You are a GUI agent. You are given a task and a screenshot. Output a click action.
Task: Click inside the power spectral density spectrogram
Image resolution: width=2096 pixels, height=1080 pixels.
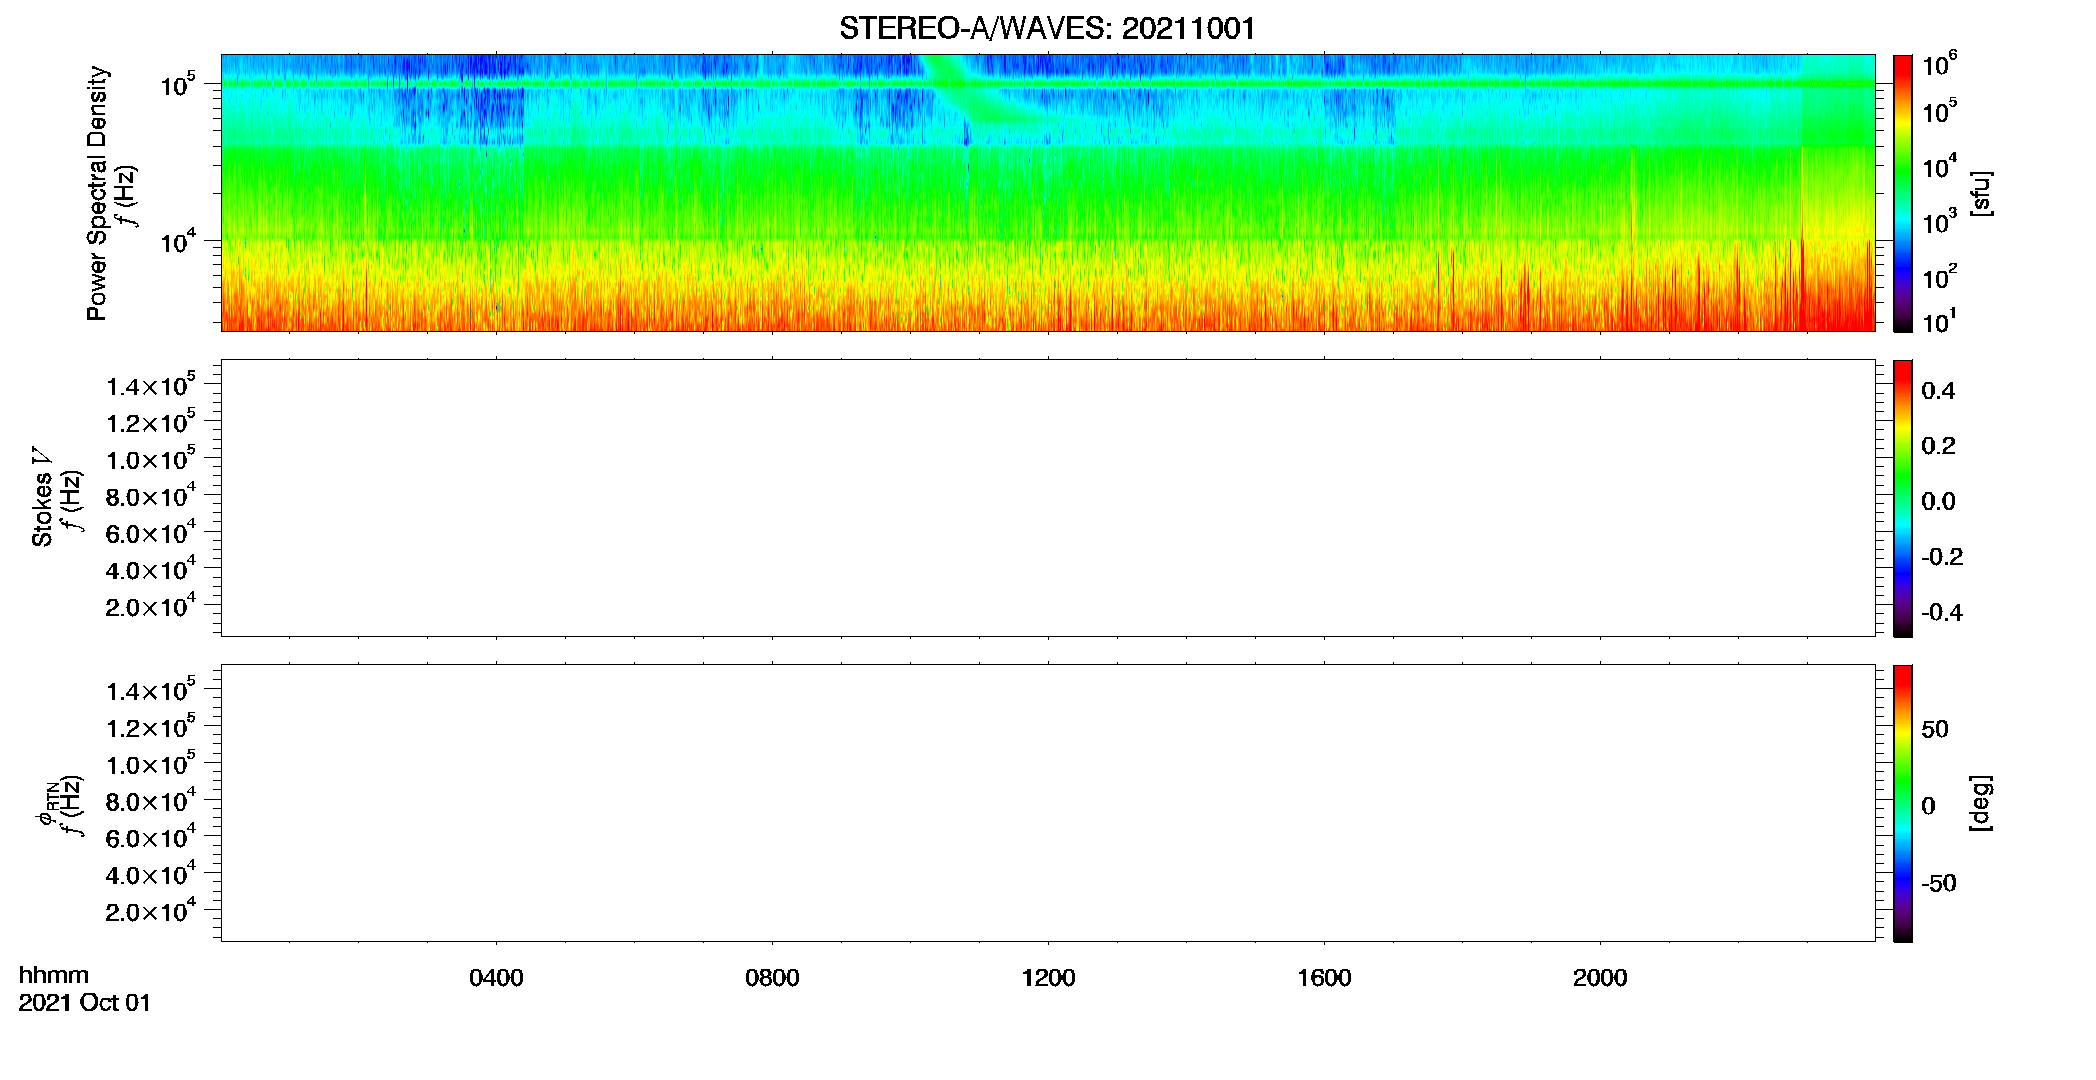click(1047, 193)
